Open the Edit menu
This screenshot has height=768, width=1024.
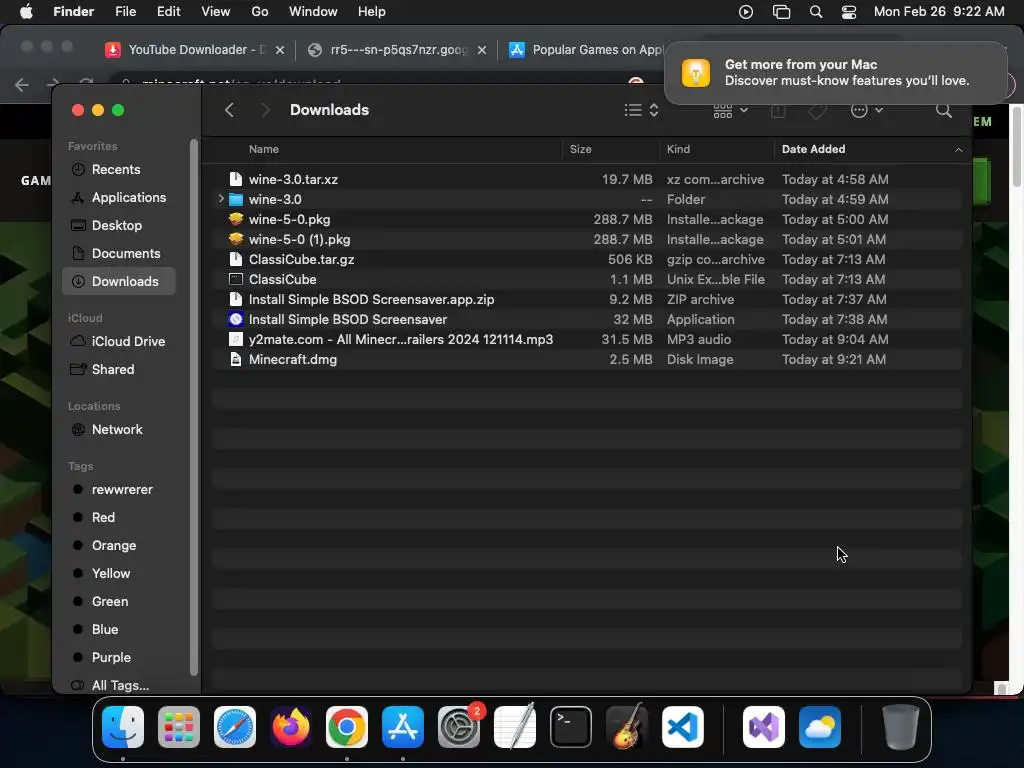coord(168,12)
